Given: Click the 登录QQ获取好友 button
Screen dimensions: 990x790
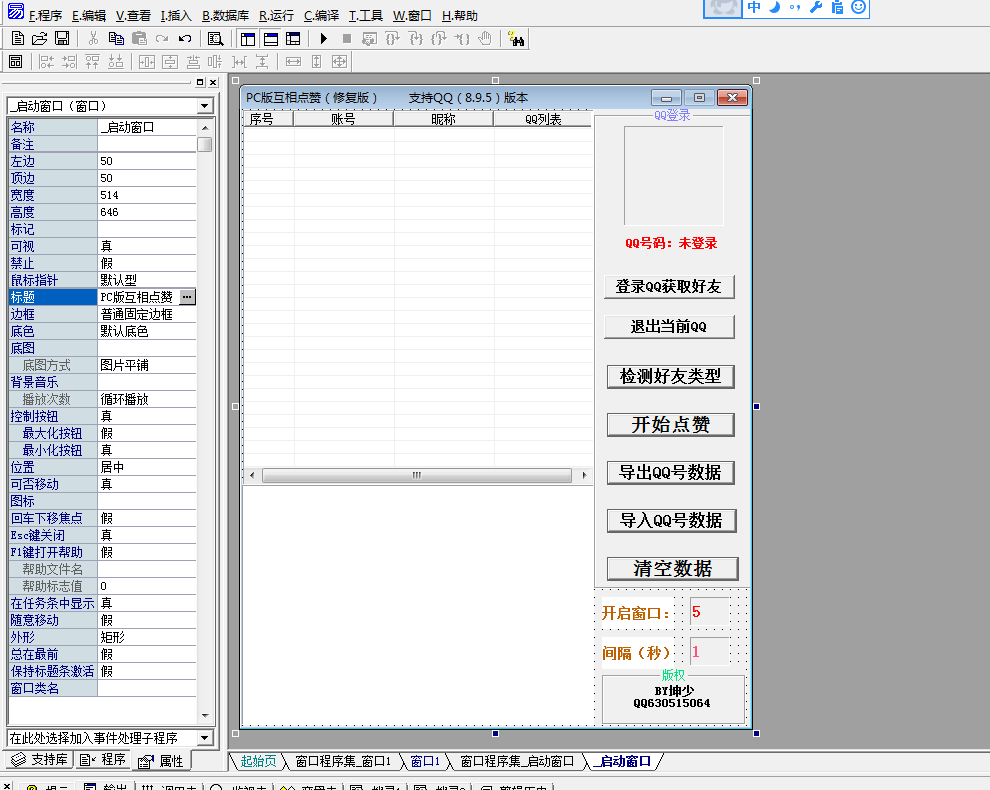Looking at the screenshot, I should point(669,287).
